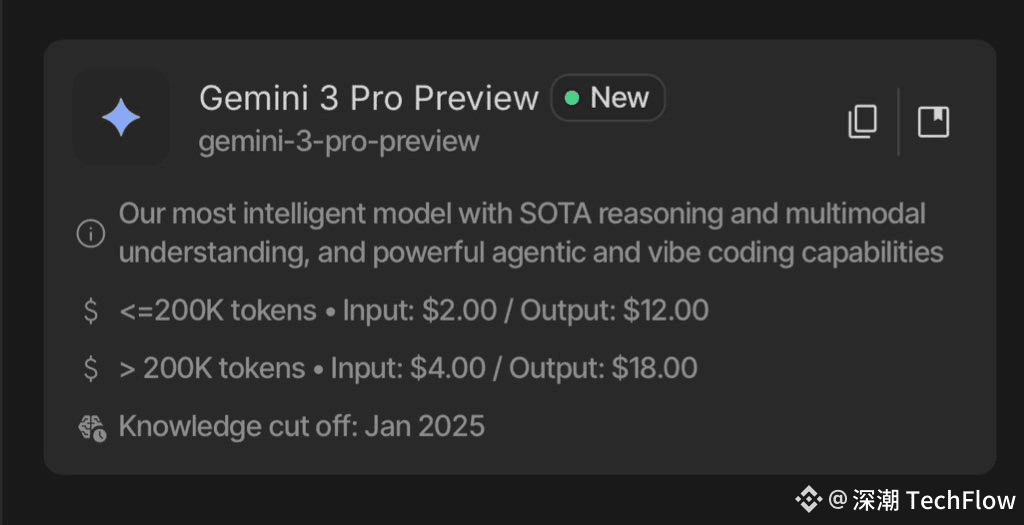This screenshot has width=1024, height=525.
Task: Click the "Knowledge cut off: Jan 2025" text
Action: (301, 427)
